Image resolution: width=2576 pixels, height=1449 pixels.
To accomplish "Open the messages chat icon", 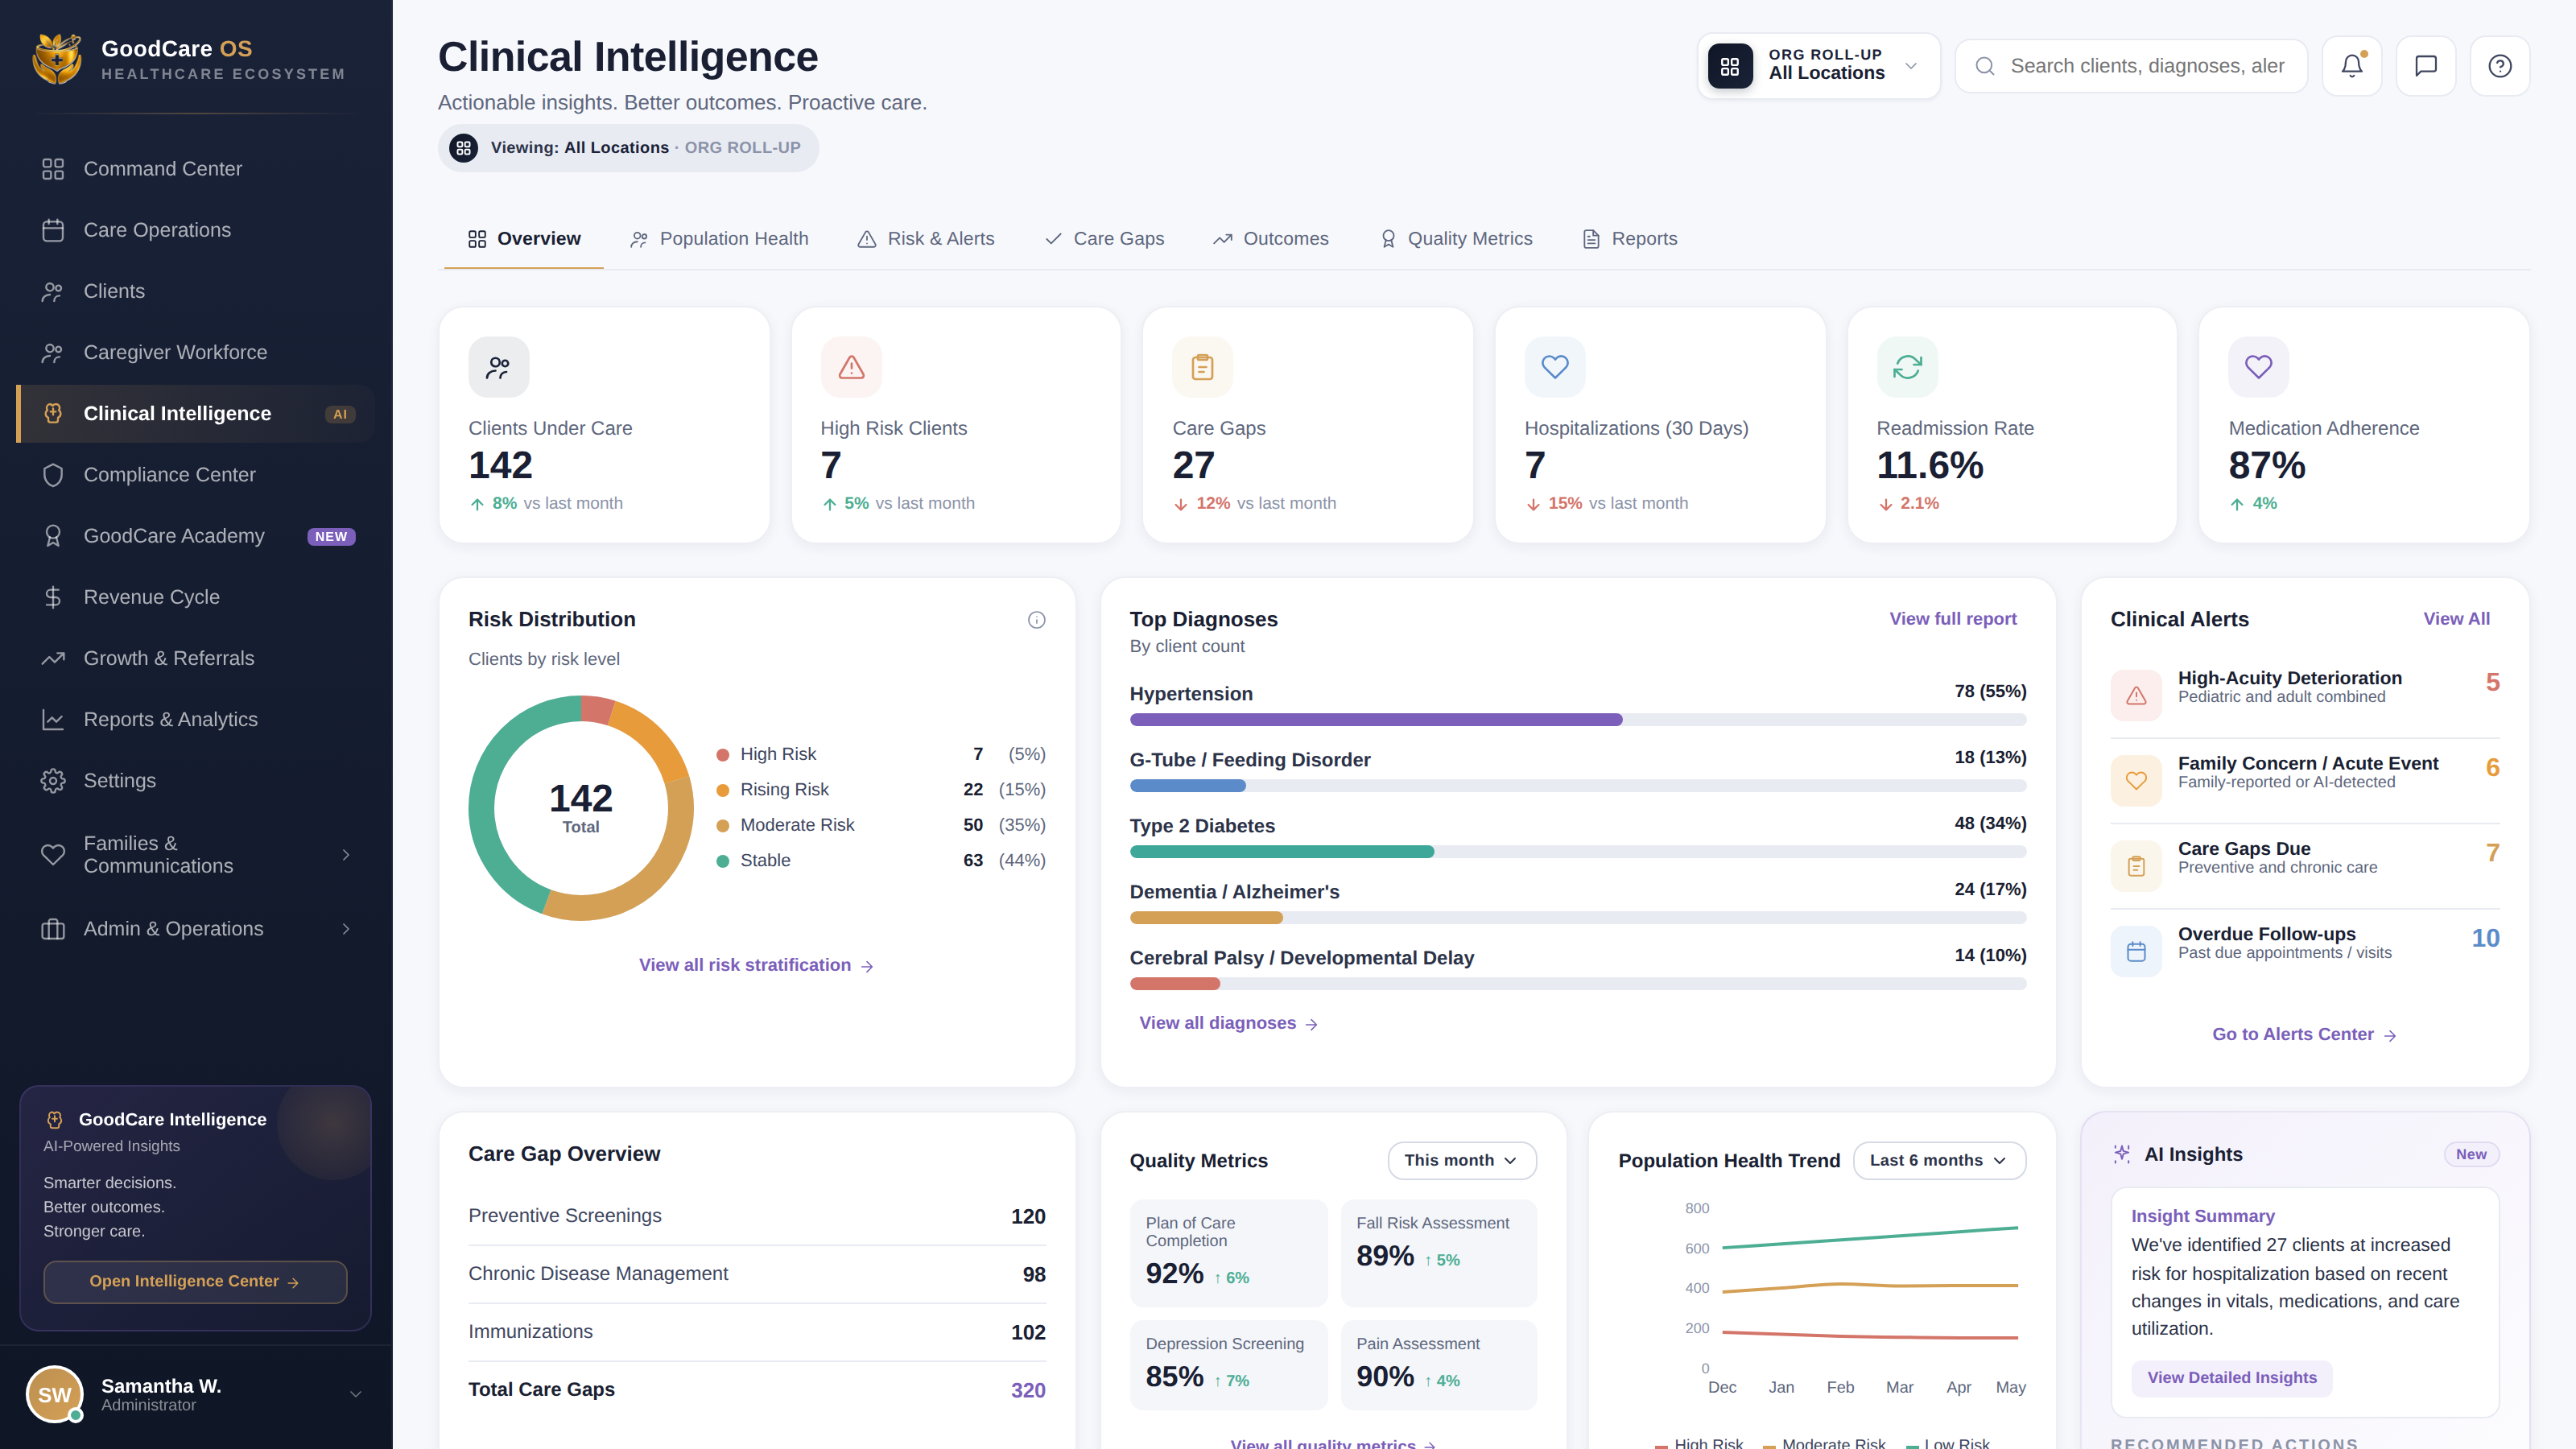I will (x=2425, y=66).
